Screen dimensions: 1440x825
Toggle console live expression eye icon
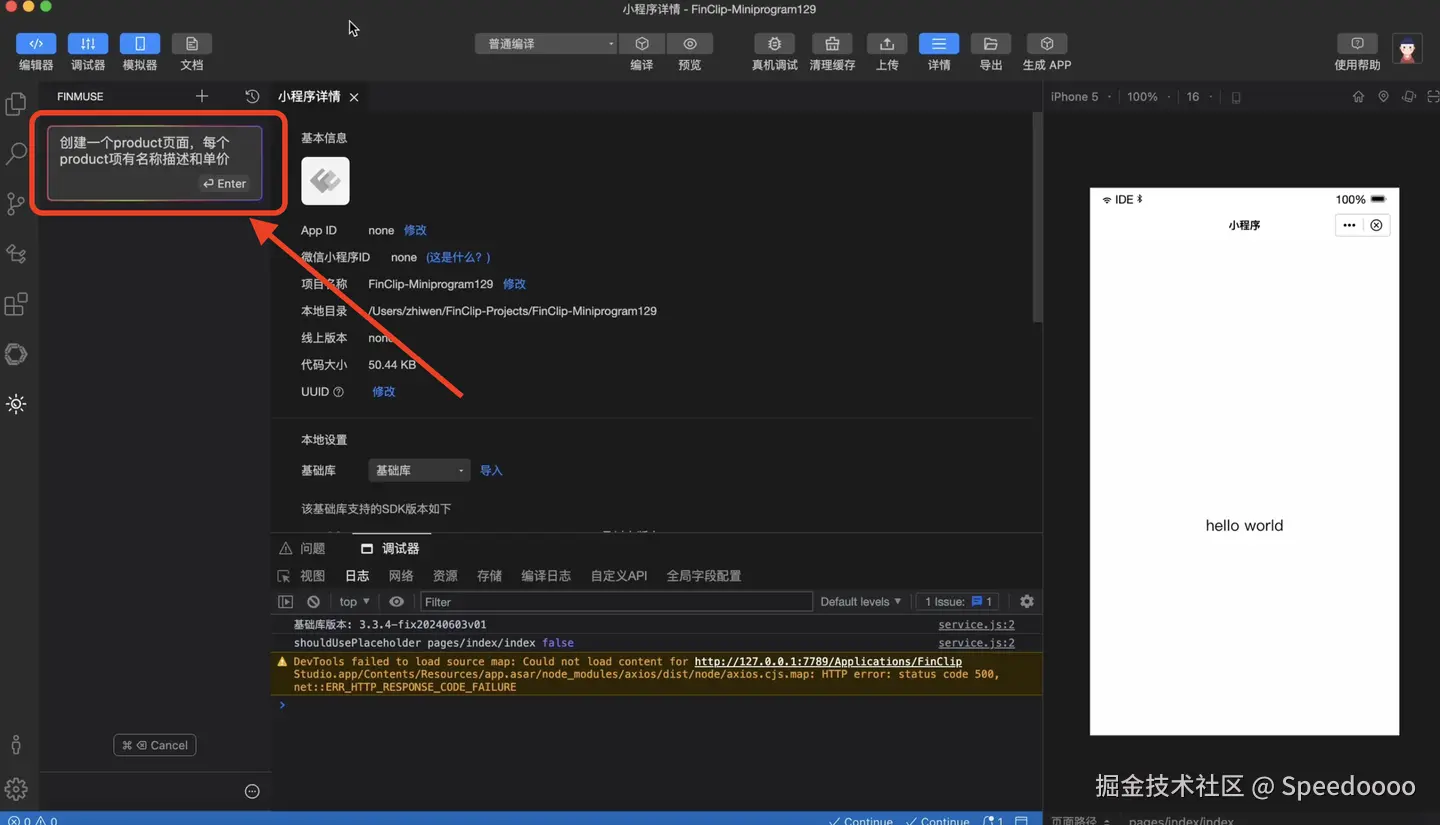click(396, 601)
